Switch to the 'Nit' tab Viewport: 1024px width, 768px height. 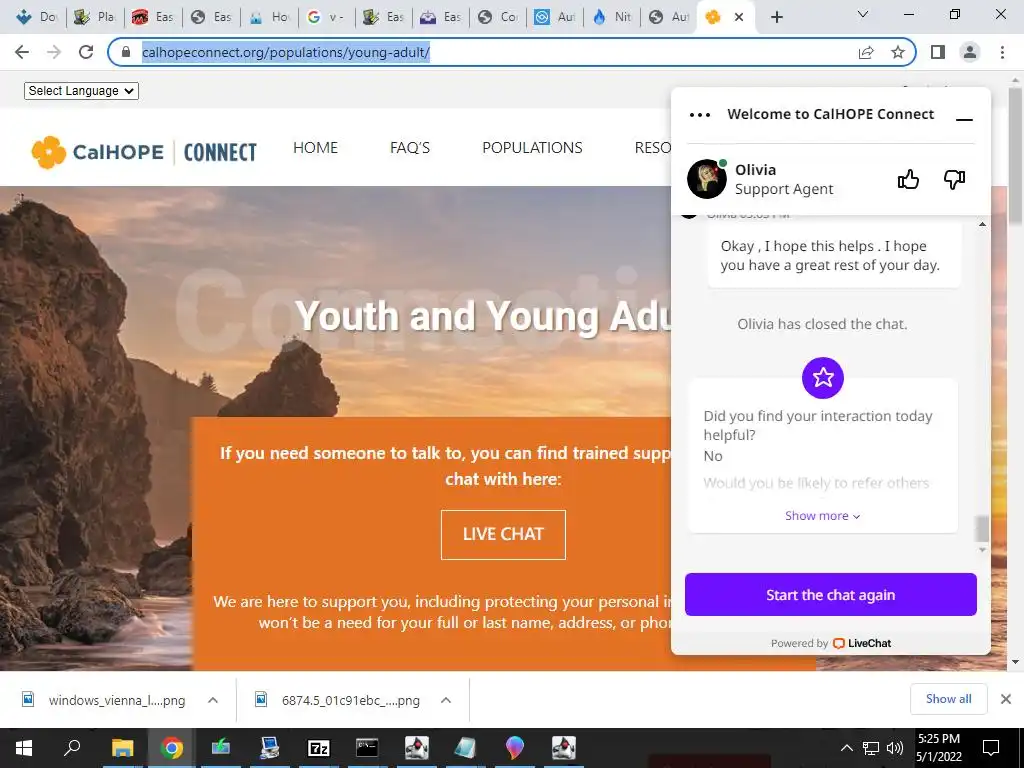click(x=613, y=17)
